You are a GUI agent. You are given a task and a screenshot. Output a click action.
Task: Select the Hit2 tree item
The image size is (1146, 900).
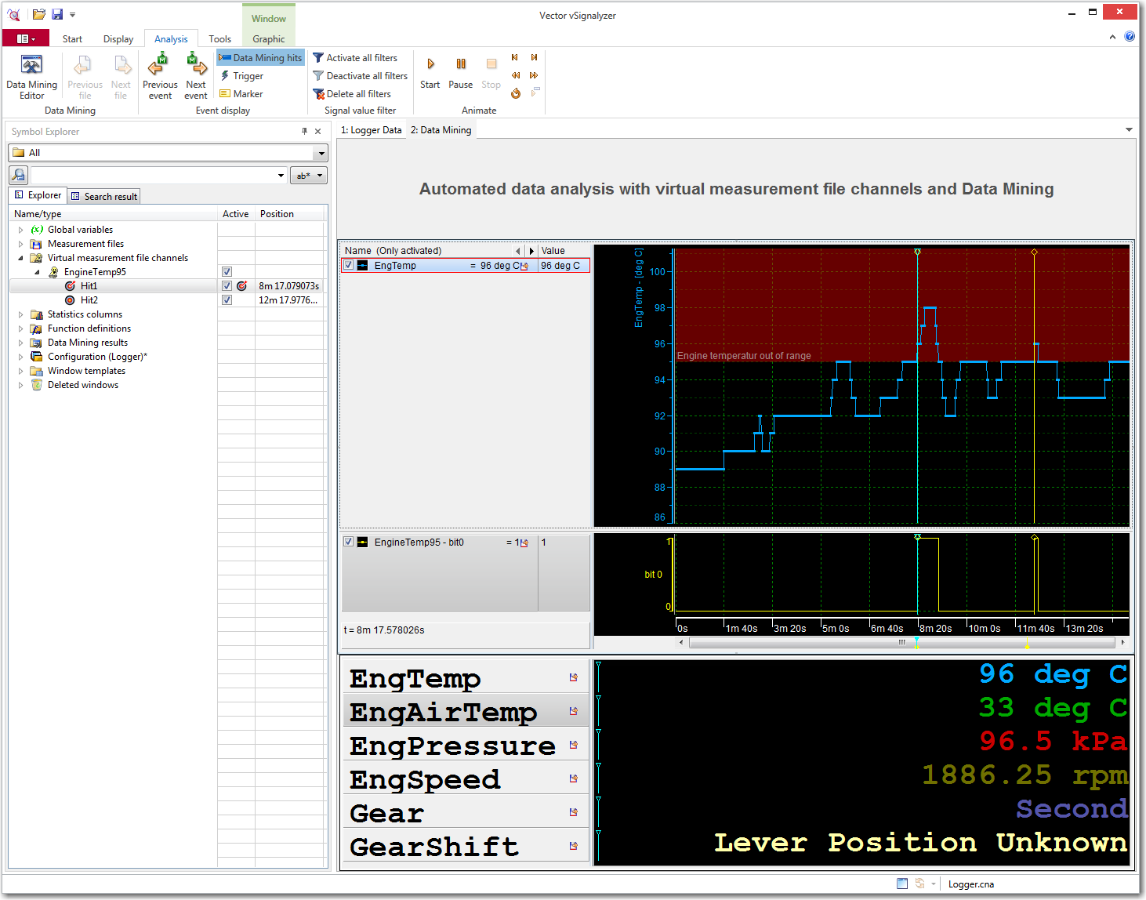click(x=89, y=300)
